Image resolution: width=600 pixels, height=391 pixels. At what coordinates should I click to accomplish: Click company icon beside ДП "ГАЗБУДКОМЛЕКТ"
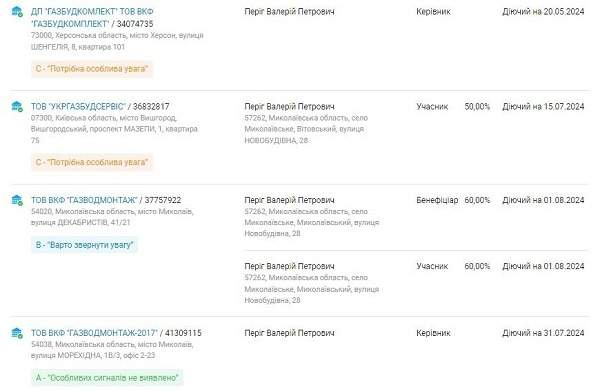pos(17,11)
